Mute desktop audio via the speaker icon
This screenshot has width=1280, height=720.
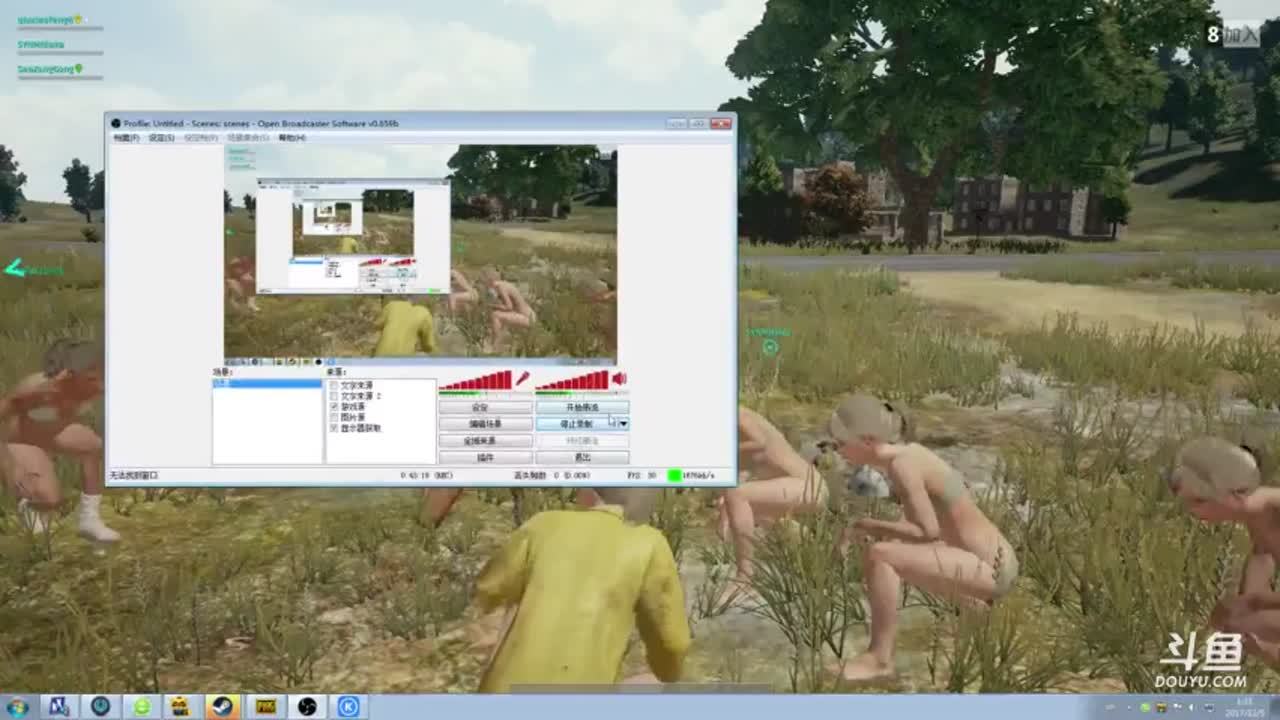(x=619, y=379)
